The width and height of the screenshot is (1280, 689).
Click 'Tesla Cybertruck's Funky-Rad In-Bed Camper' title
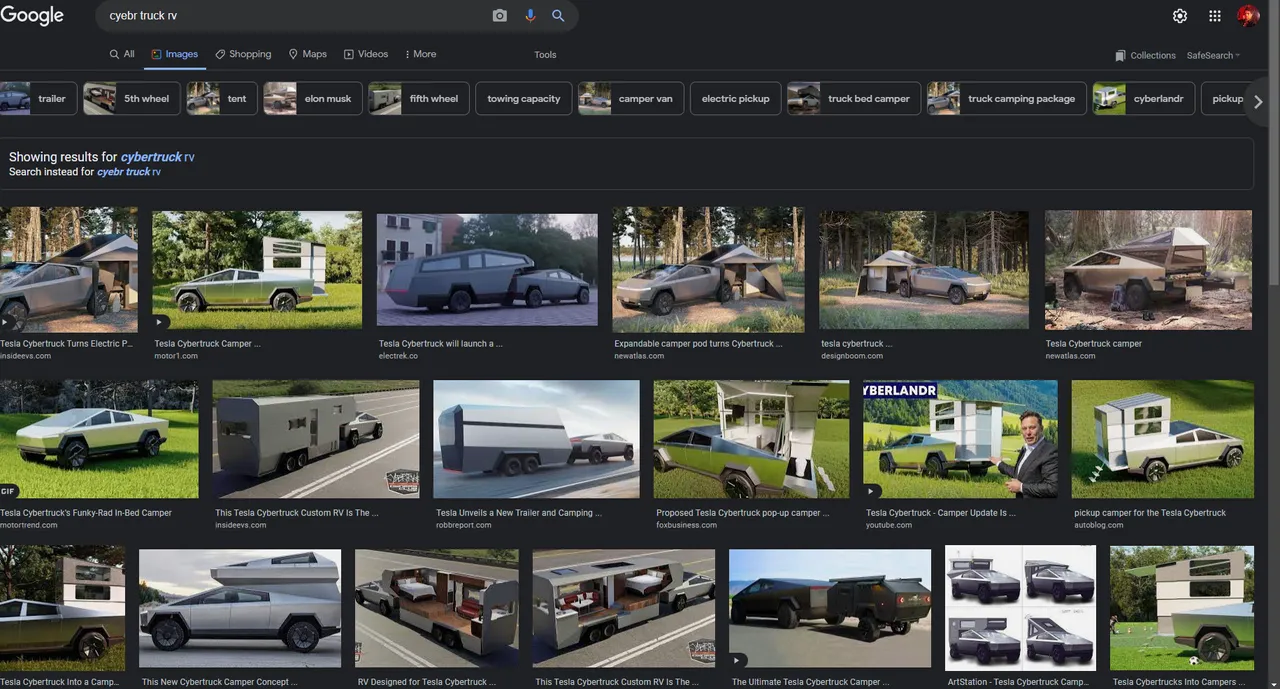pos(86,513)
